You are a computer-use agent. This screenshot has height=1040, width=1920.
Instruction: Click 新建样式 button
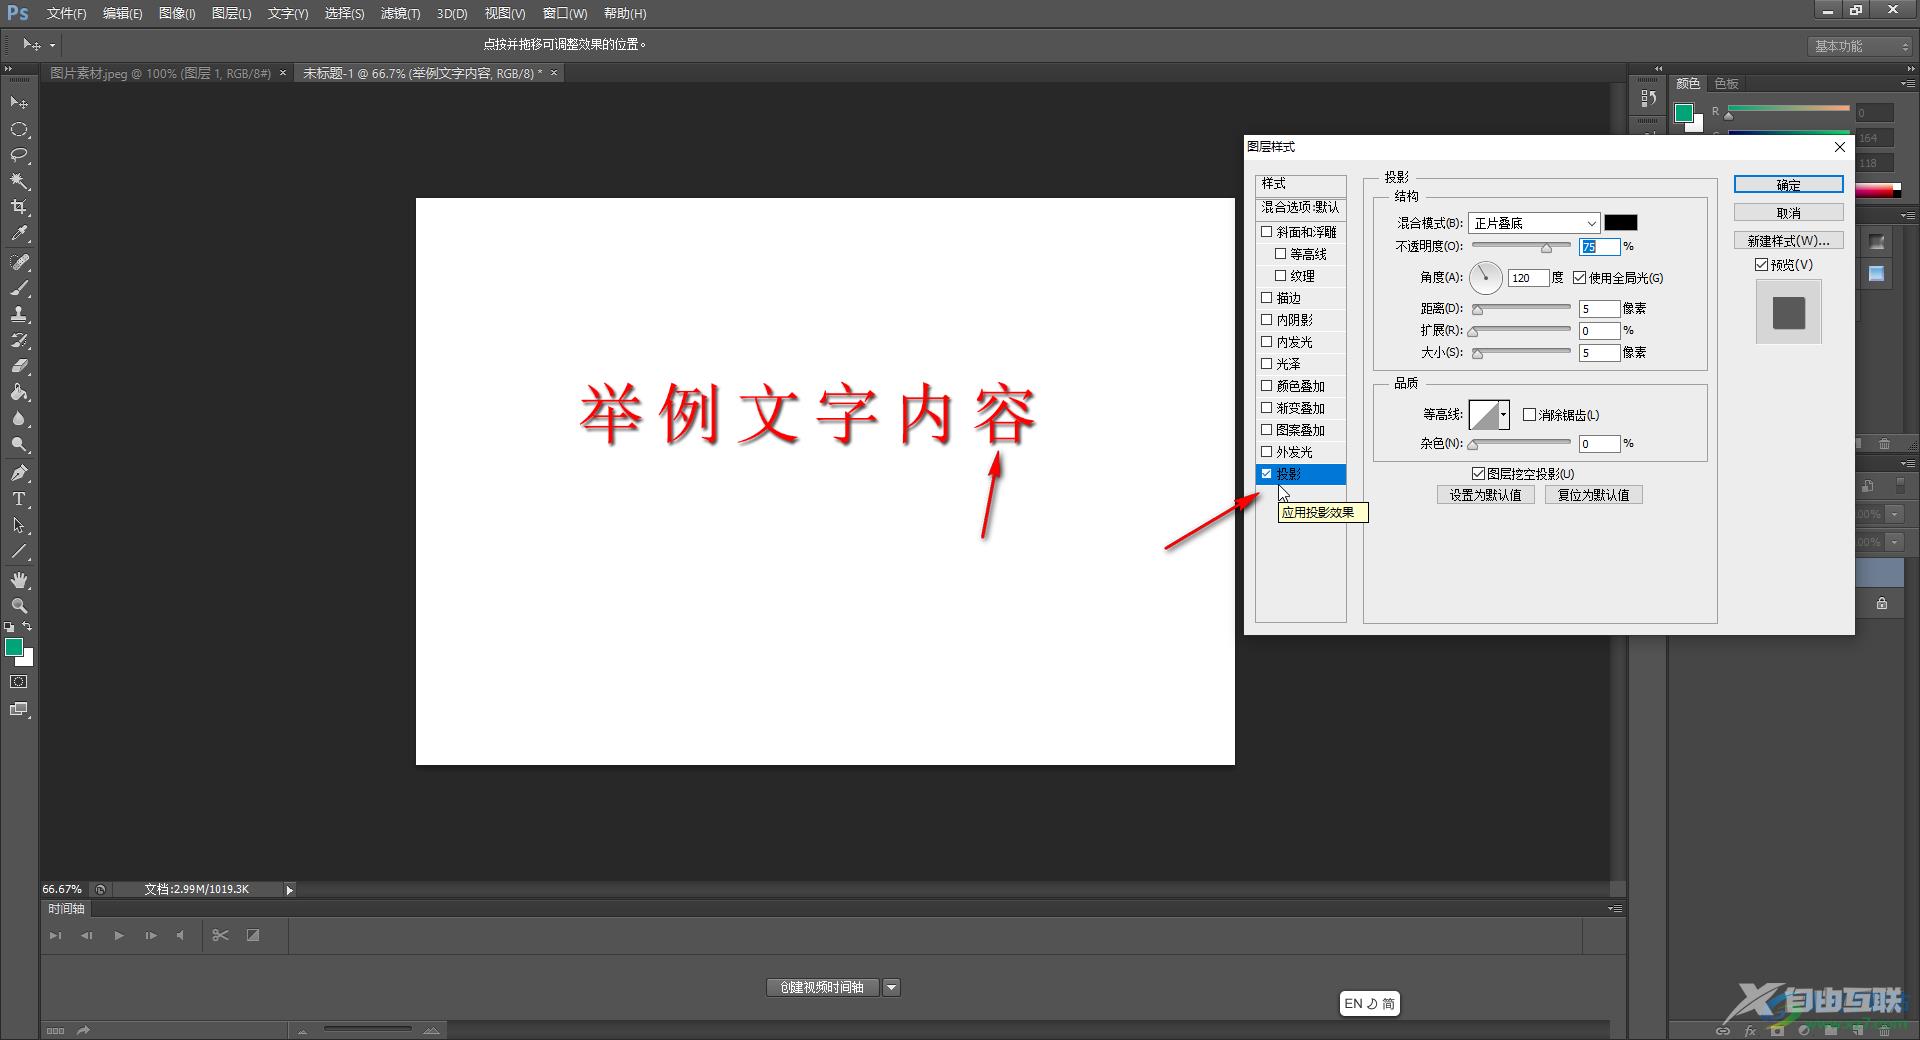click(x=1788, y=241)
